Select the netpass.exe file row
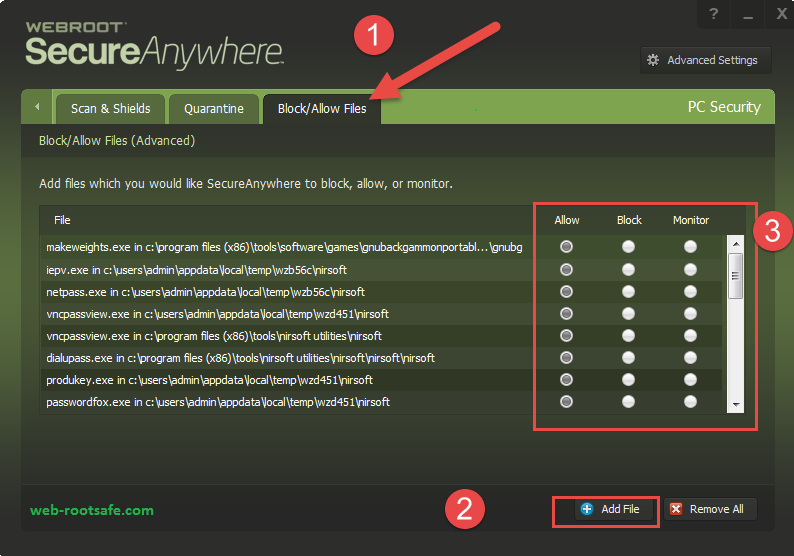 381,292
